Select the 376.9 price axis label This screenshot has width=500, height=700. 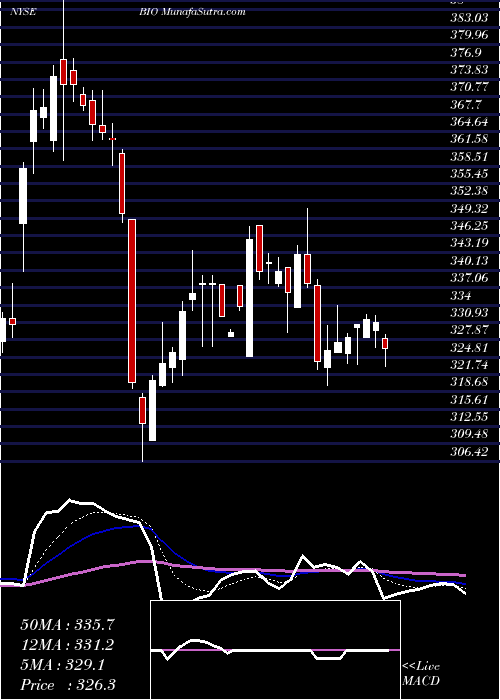(x=464, y=53)
